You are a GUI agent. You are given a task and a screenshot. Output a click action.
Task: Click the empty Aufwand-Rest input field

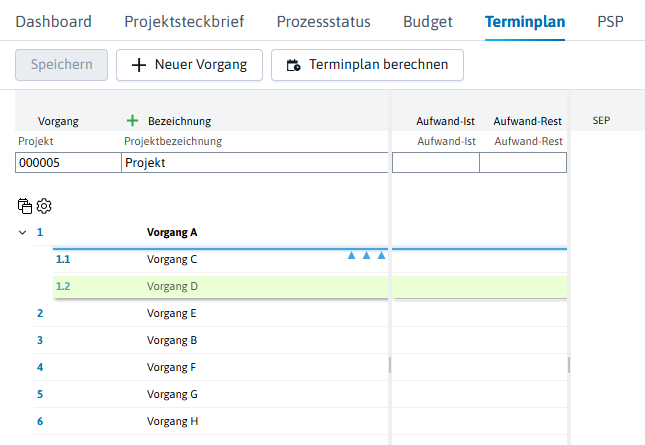tap(523, 162)
